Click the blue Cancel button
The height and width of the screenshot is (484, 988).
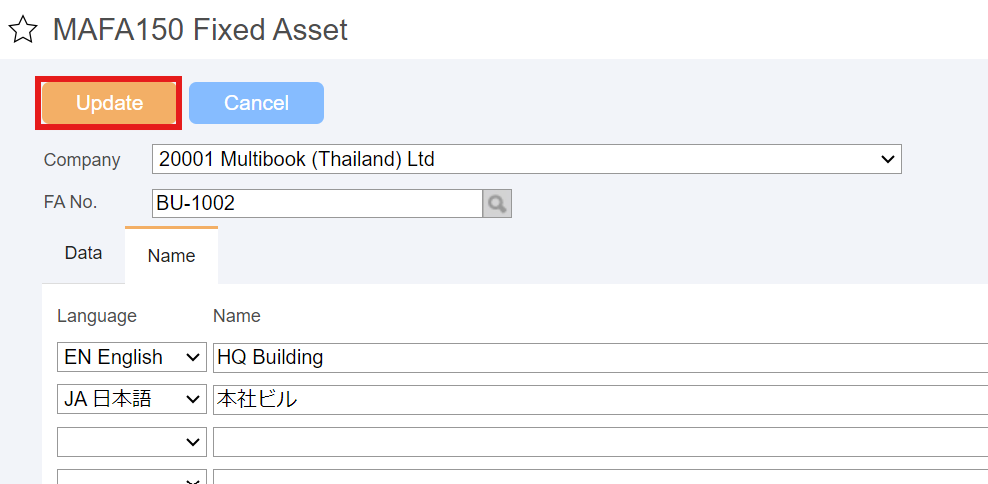[x=256, y=103]
